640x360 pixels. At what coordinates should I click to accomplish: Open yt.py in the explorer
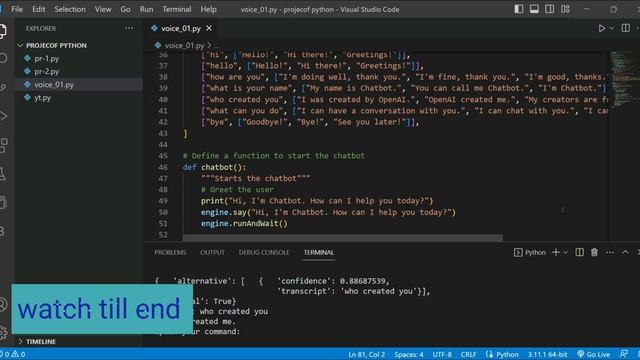point(42,98)
